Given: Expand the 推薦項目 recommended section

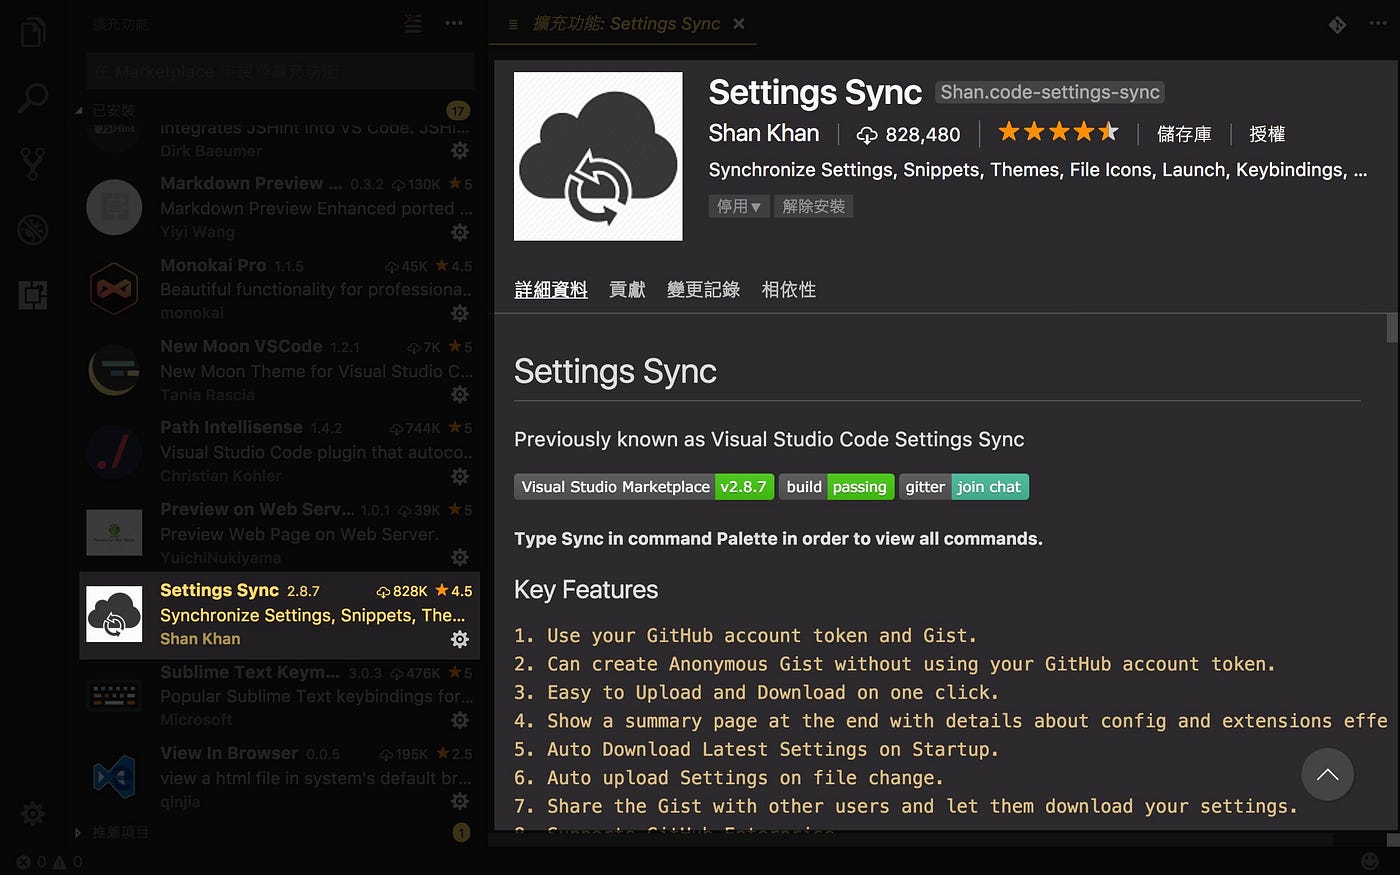Looking at the screenshot, I should (x=78, y=832).
